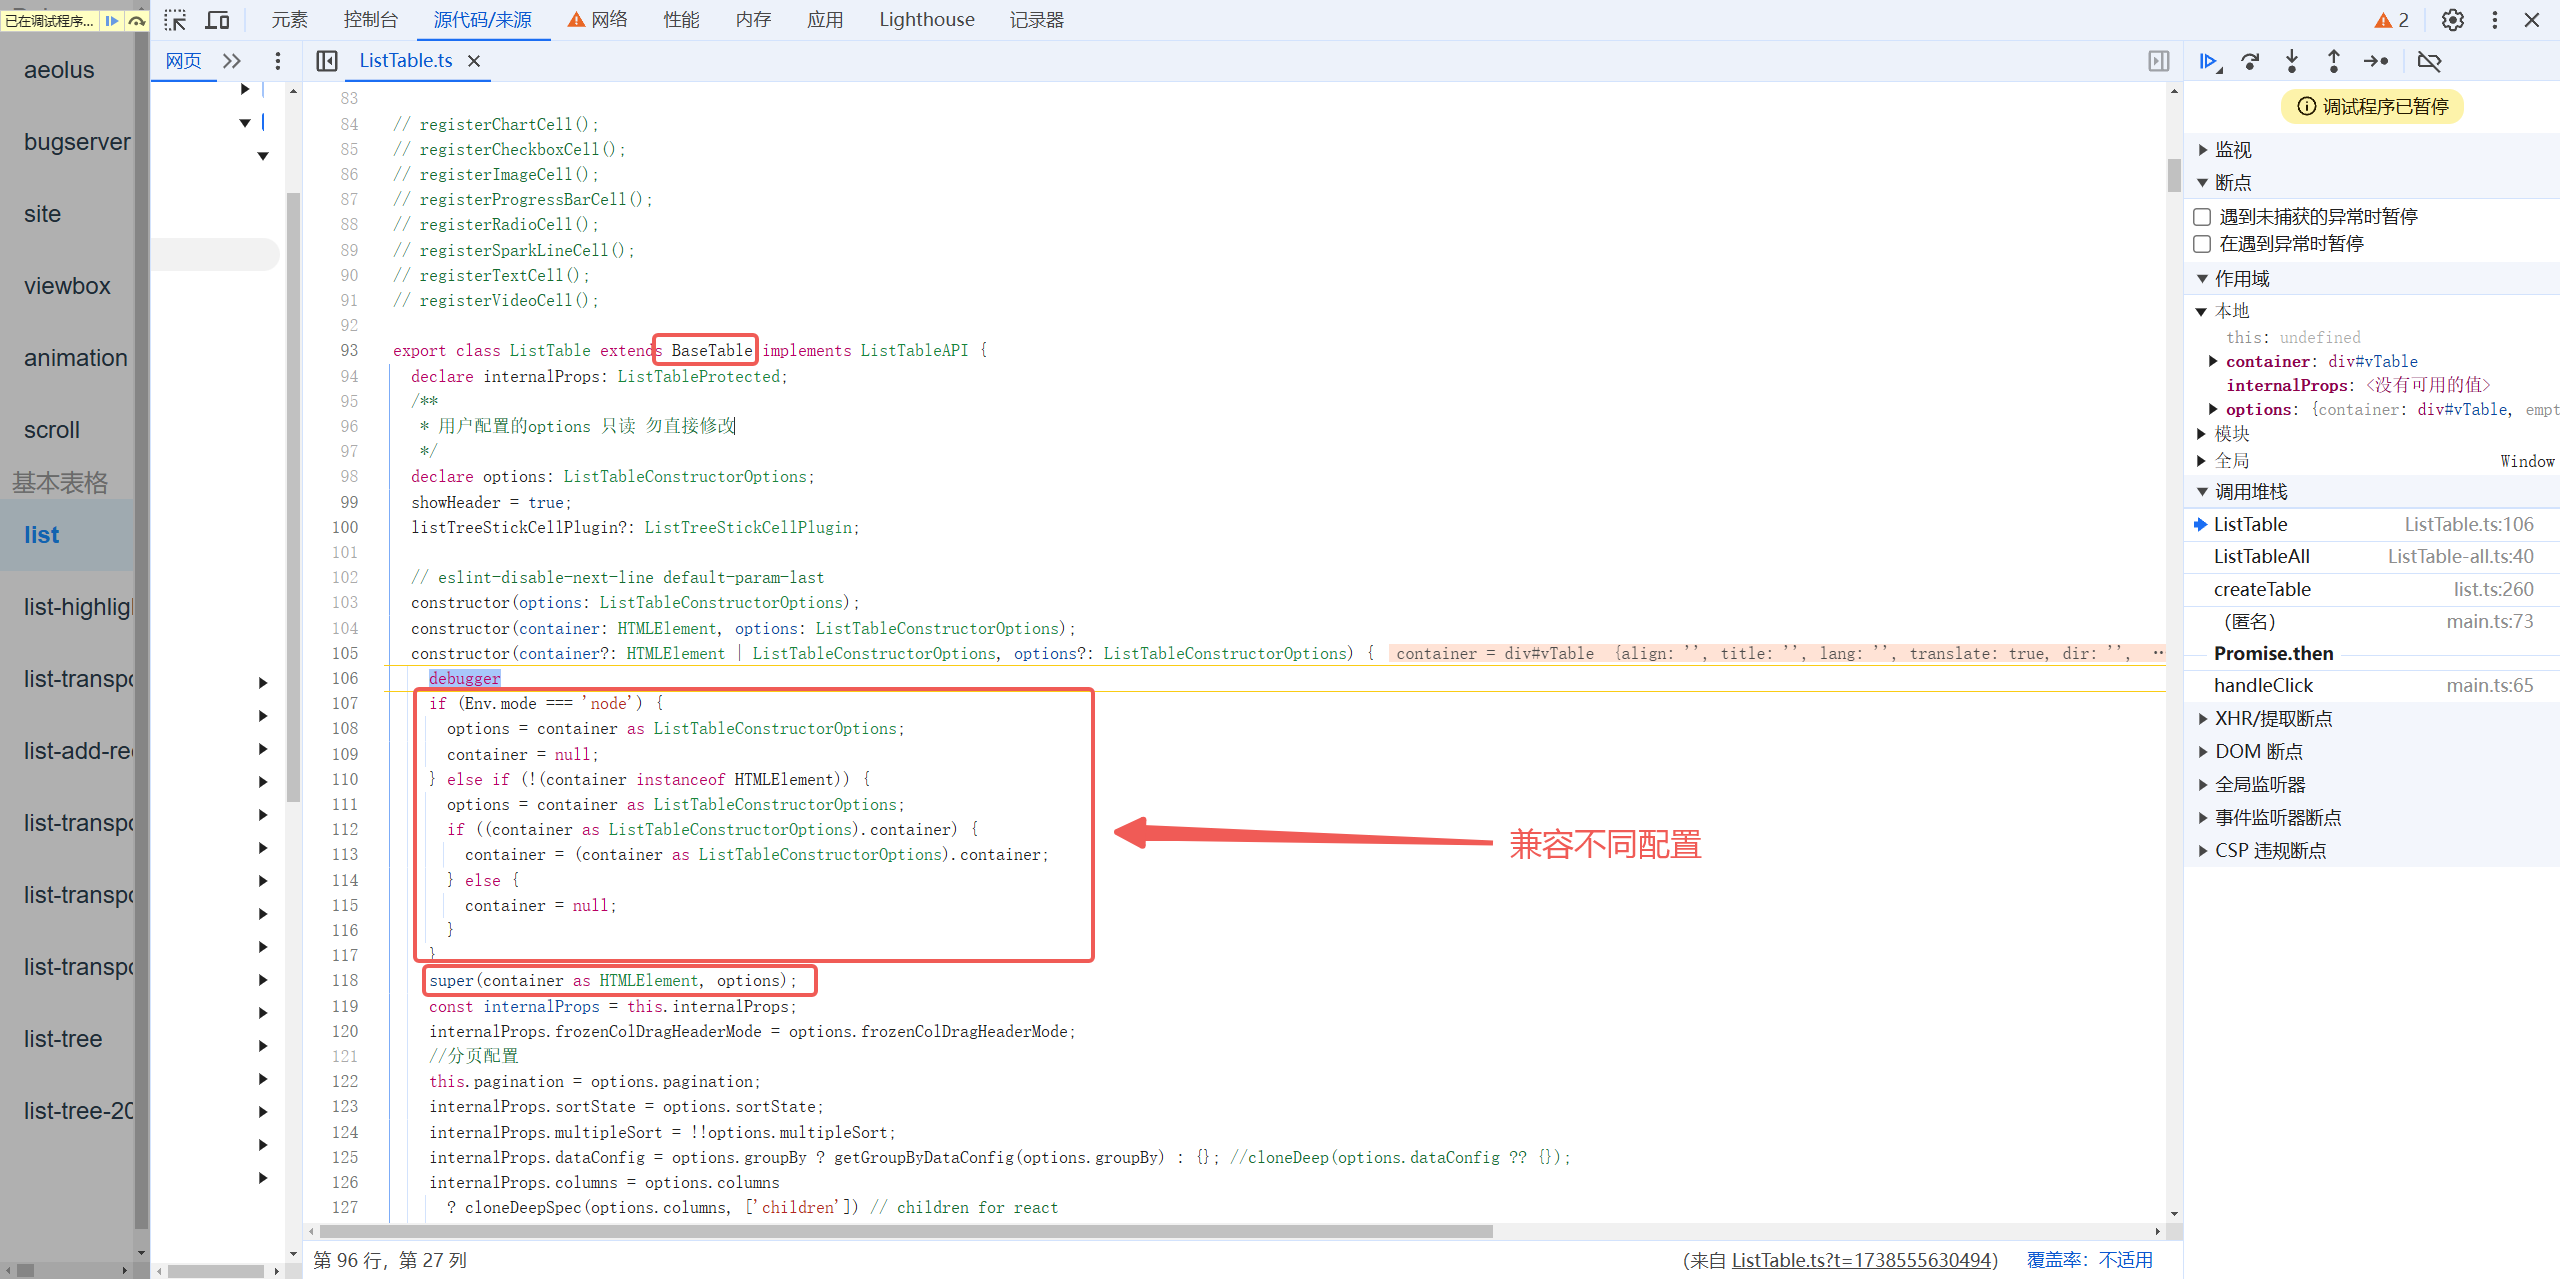Open the ListTable.ts source link in status bar
This screenshot has height=1279, width=2560.
1863,1260
